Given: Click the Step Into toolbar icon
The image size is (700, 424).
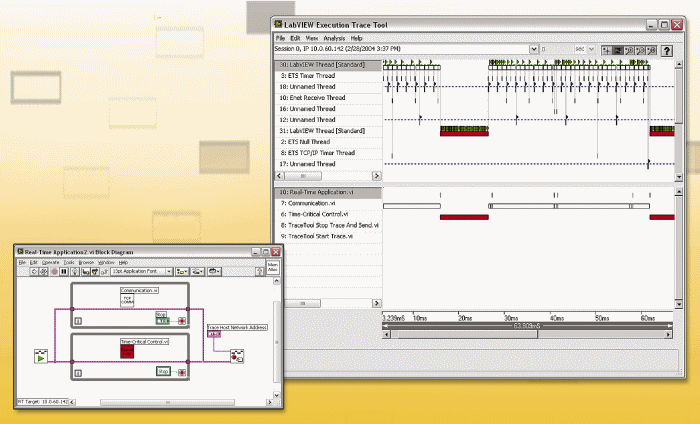Looking at the screenshot, I should tap(86, 271).
